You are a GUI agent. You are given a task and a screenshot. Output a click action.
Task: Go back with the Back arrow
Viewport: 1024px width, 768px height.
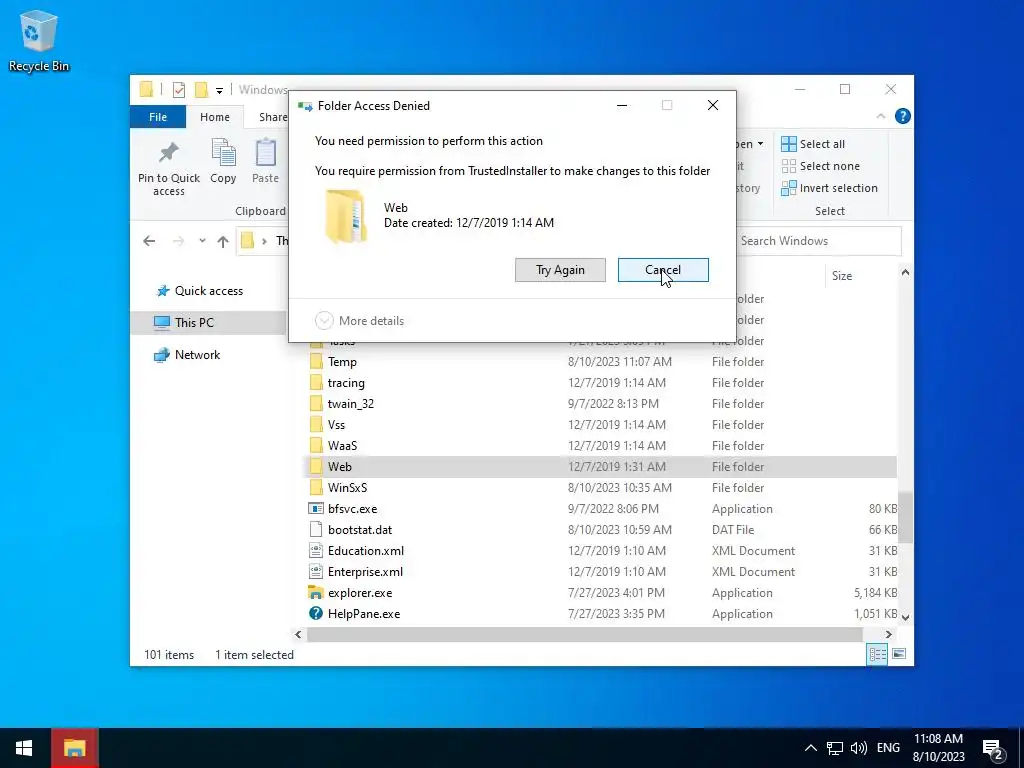click(x=149, y=241)
